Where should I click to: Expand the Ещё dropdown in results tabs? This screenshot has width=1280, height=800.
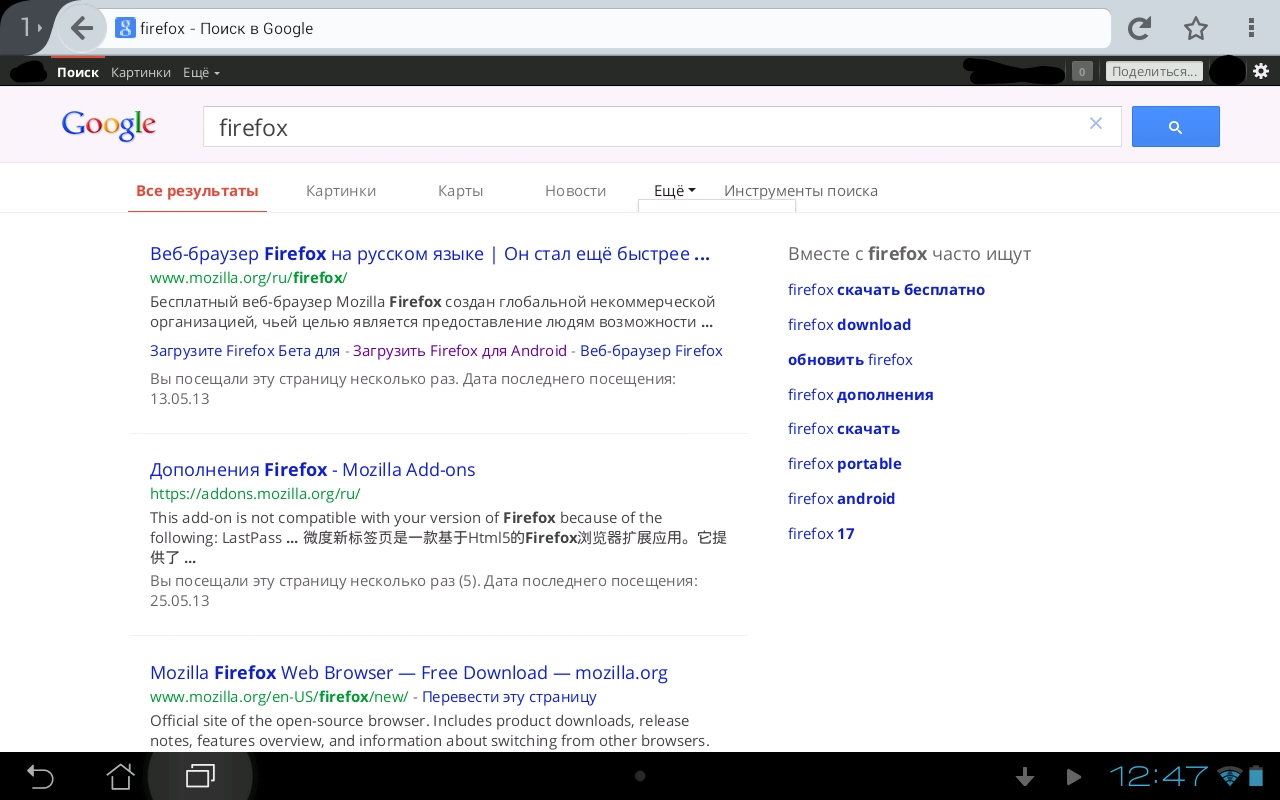[674, 190]
